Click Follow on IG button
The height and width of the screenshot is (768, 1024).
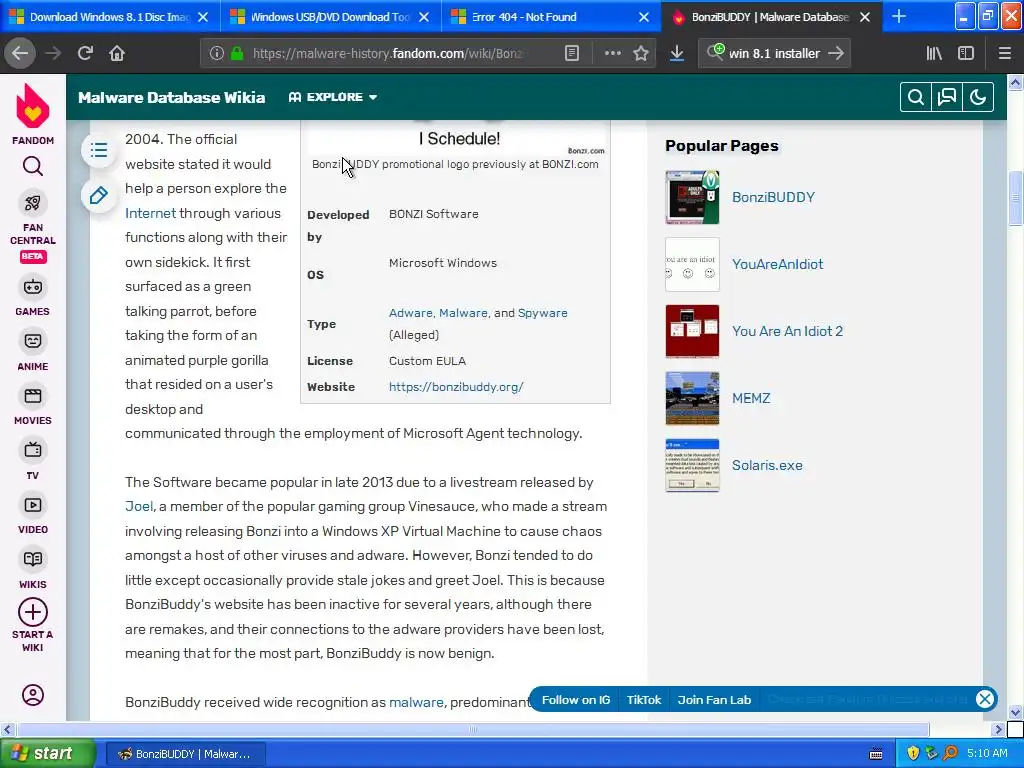[x=575, y=699]
